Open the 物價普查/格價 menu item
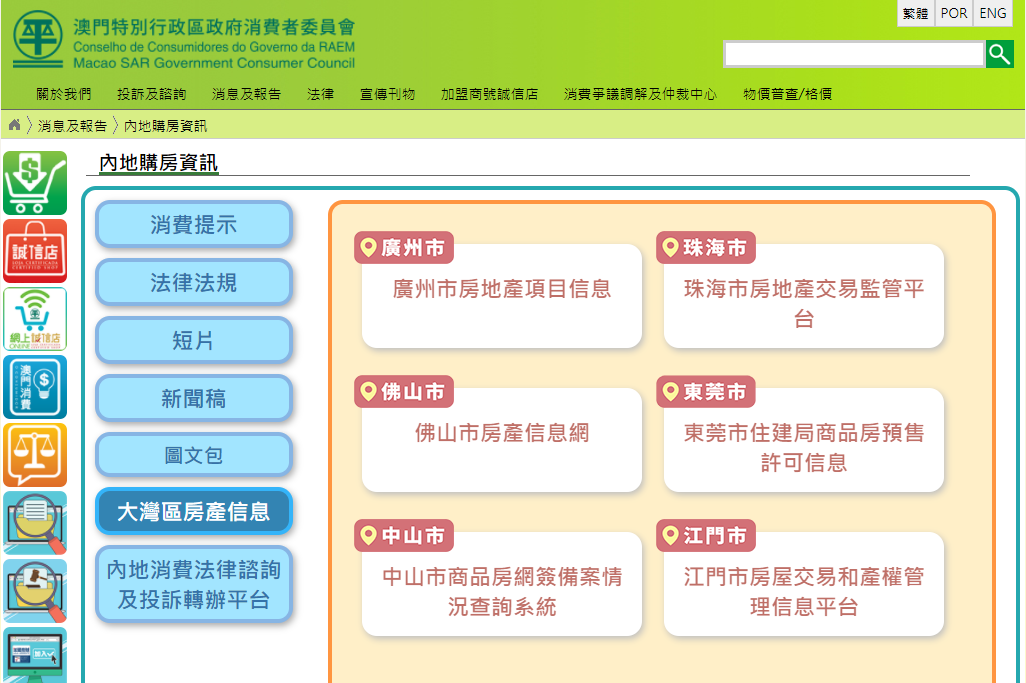 787,94
